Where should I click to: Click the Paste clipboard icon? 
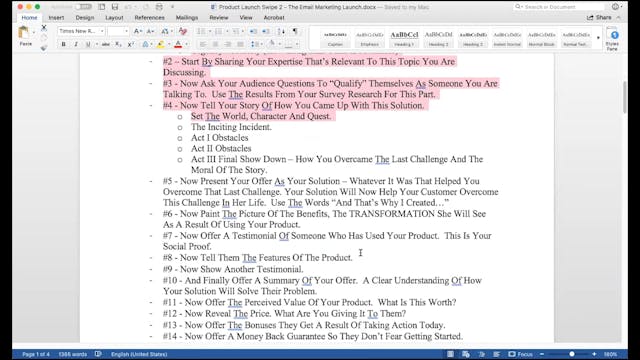coord(24,33)
